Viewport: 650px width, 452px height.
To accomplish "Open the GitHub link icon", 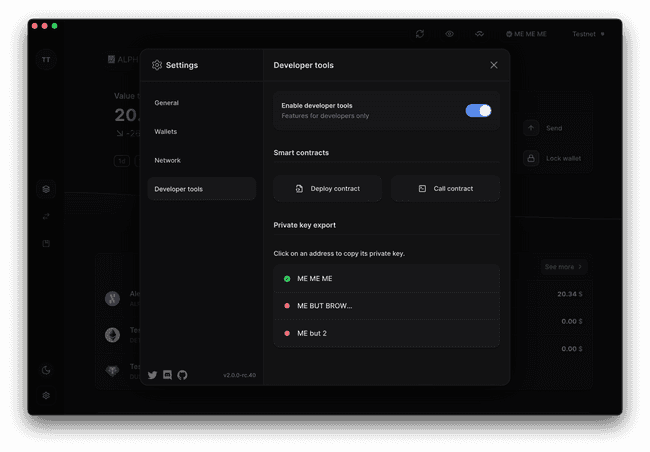I will 182,375.
